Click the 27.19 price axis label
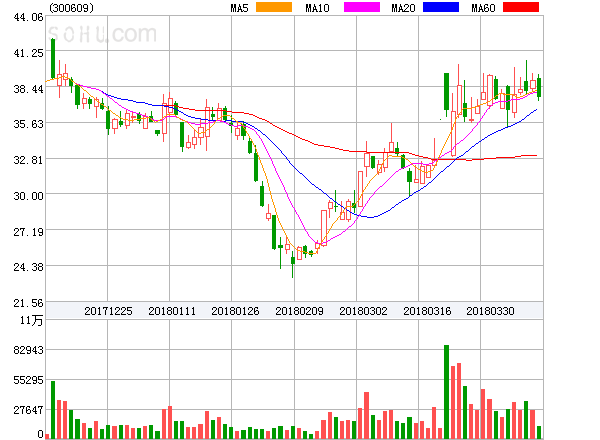 pyautogui.click(x=28, y=232)
